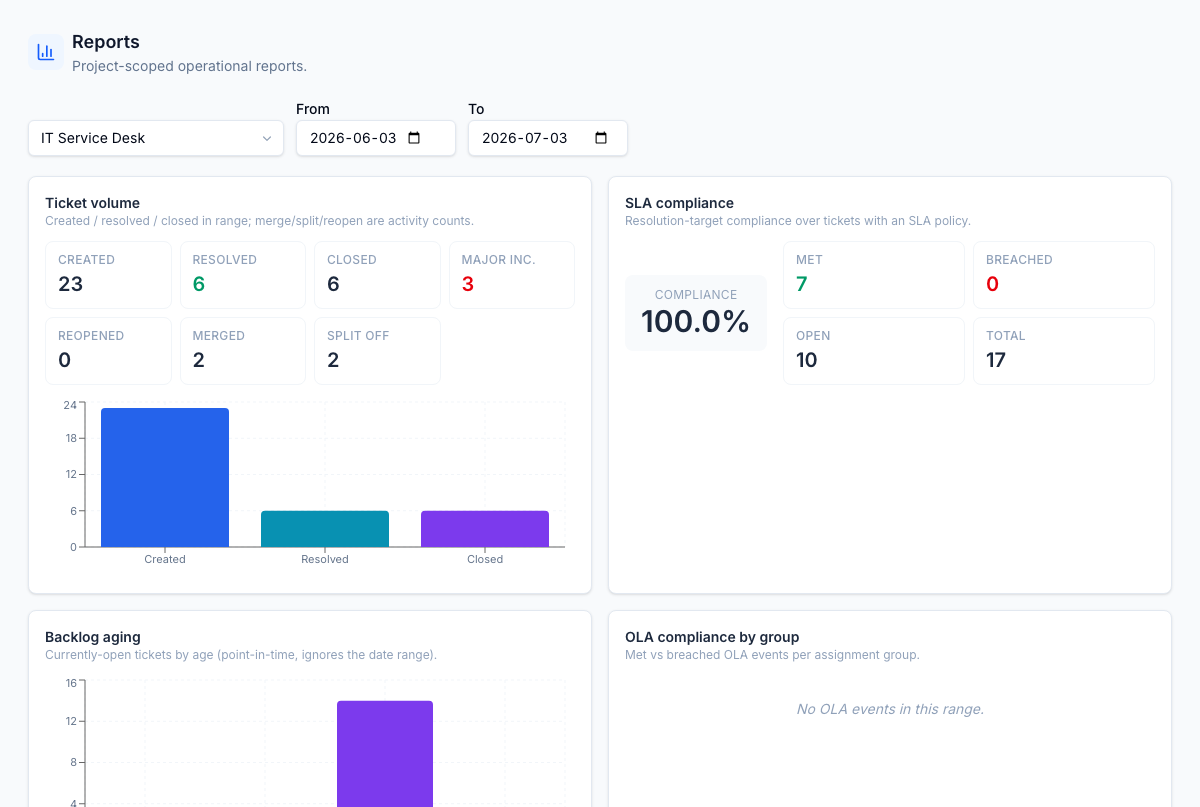1200x807 pixels.
Task: Click the blue Created bar in the chart
Action: (165, 478)
